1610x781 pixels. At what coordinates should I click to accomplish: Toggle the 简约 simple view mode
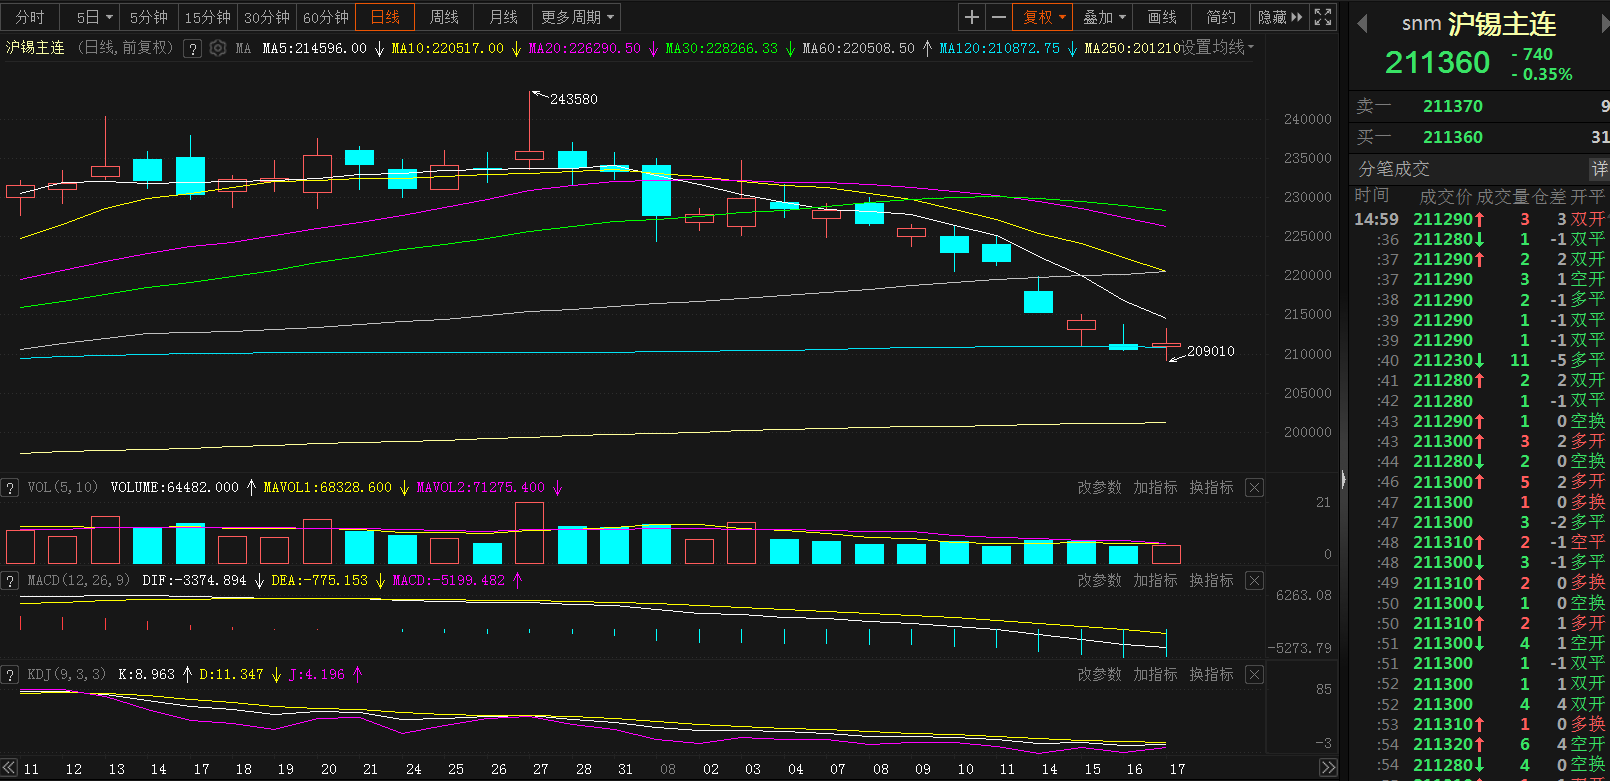pos(1221,17)
